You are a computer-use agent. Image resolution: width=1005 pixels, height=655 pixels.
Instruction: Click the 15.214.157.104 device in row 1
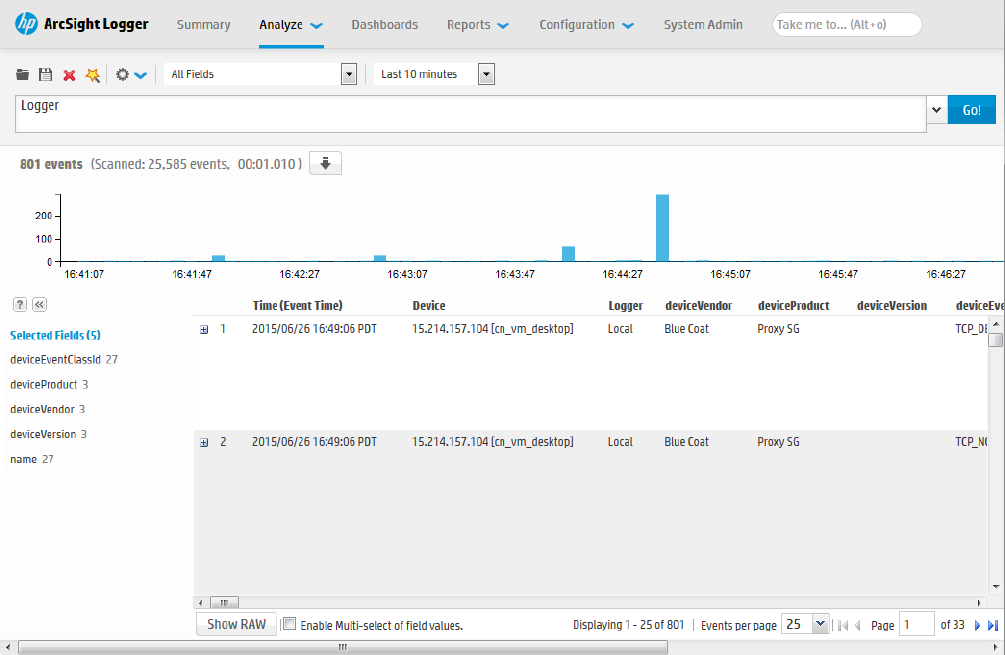[492, 329]
